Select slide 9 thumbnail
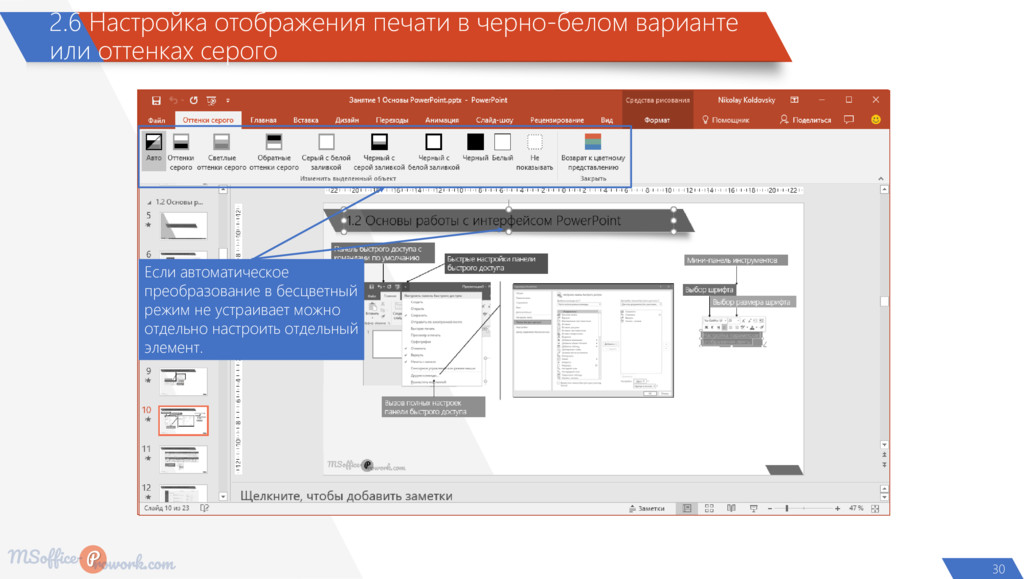 point(184,381)
